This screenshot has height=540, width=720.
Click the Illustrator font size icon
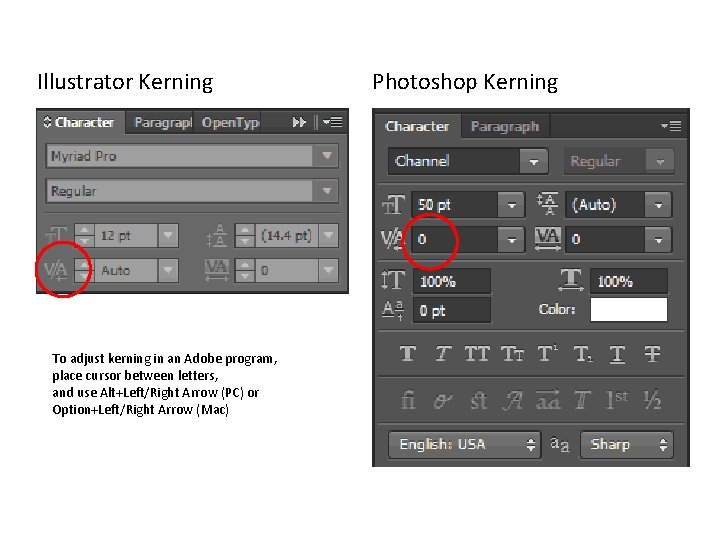click(56, 236)
